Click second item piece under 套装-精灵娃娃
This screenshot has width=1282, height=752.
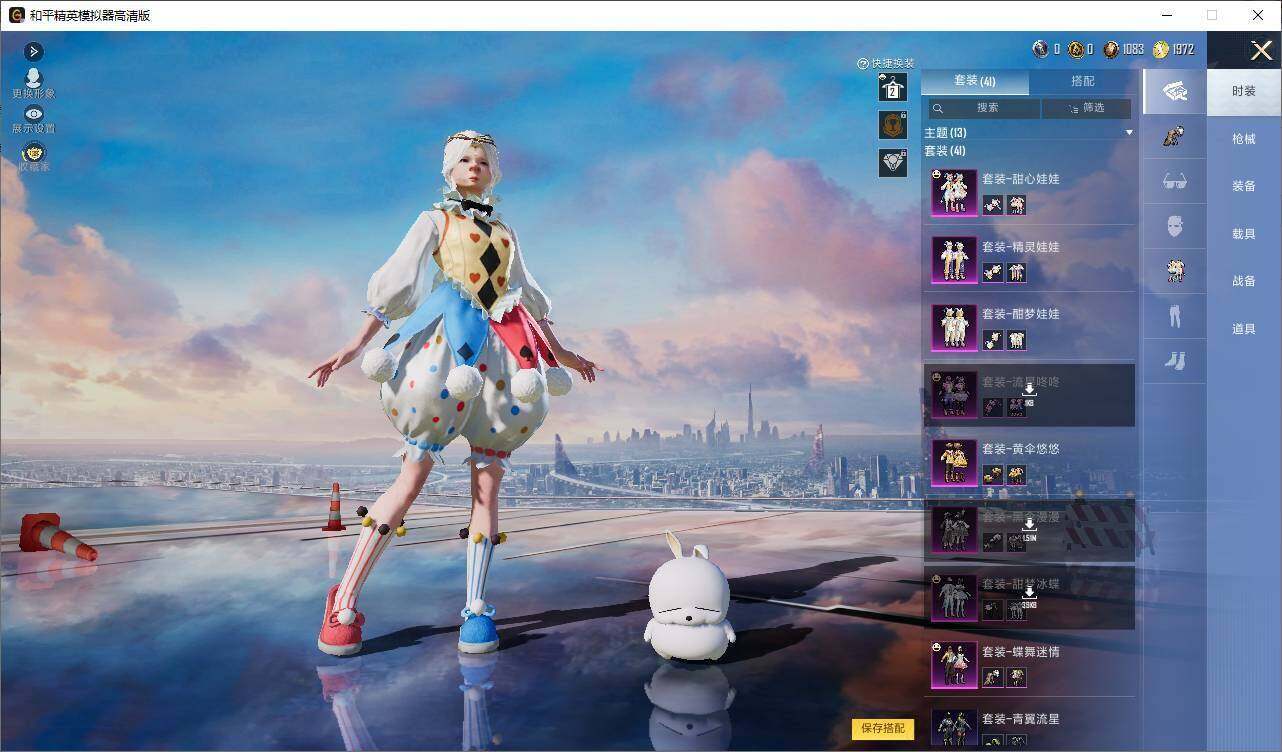(1016, 272)
